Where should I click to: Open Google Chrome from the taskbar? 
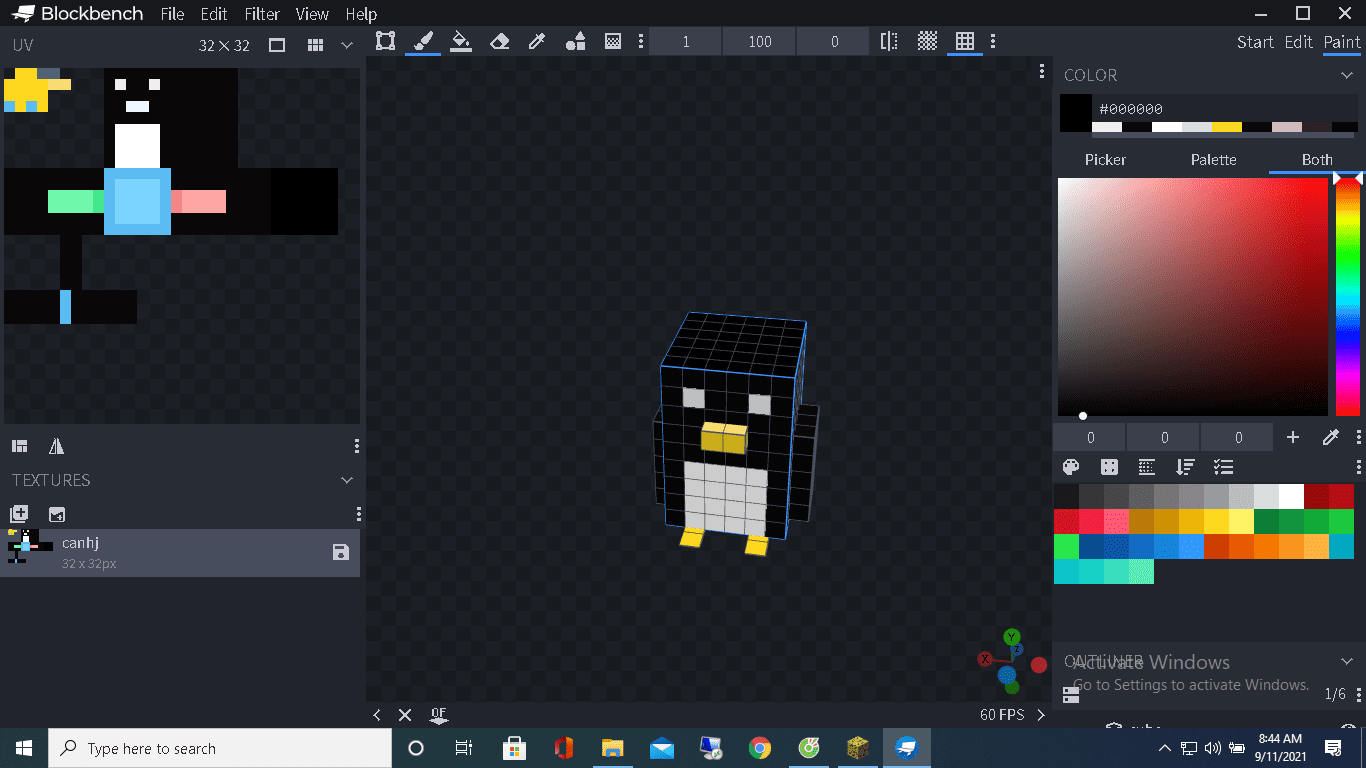tap(760, 748)
